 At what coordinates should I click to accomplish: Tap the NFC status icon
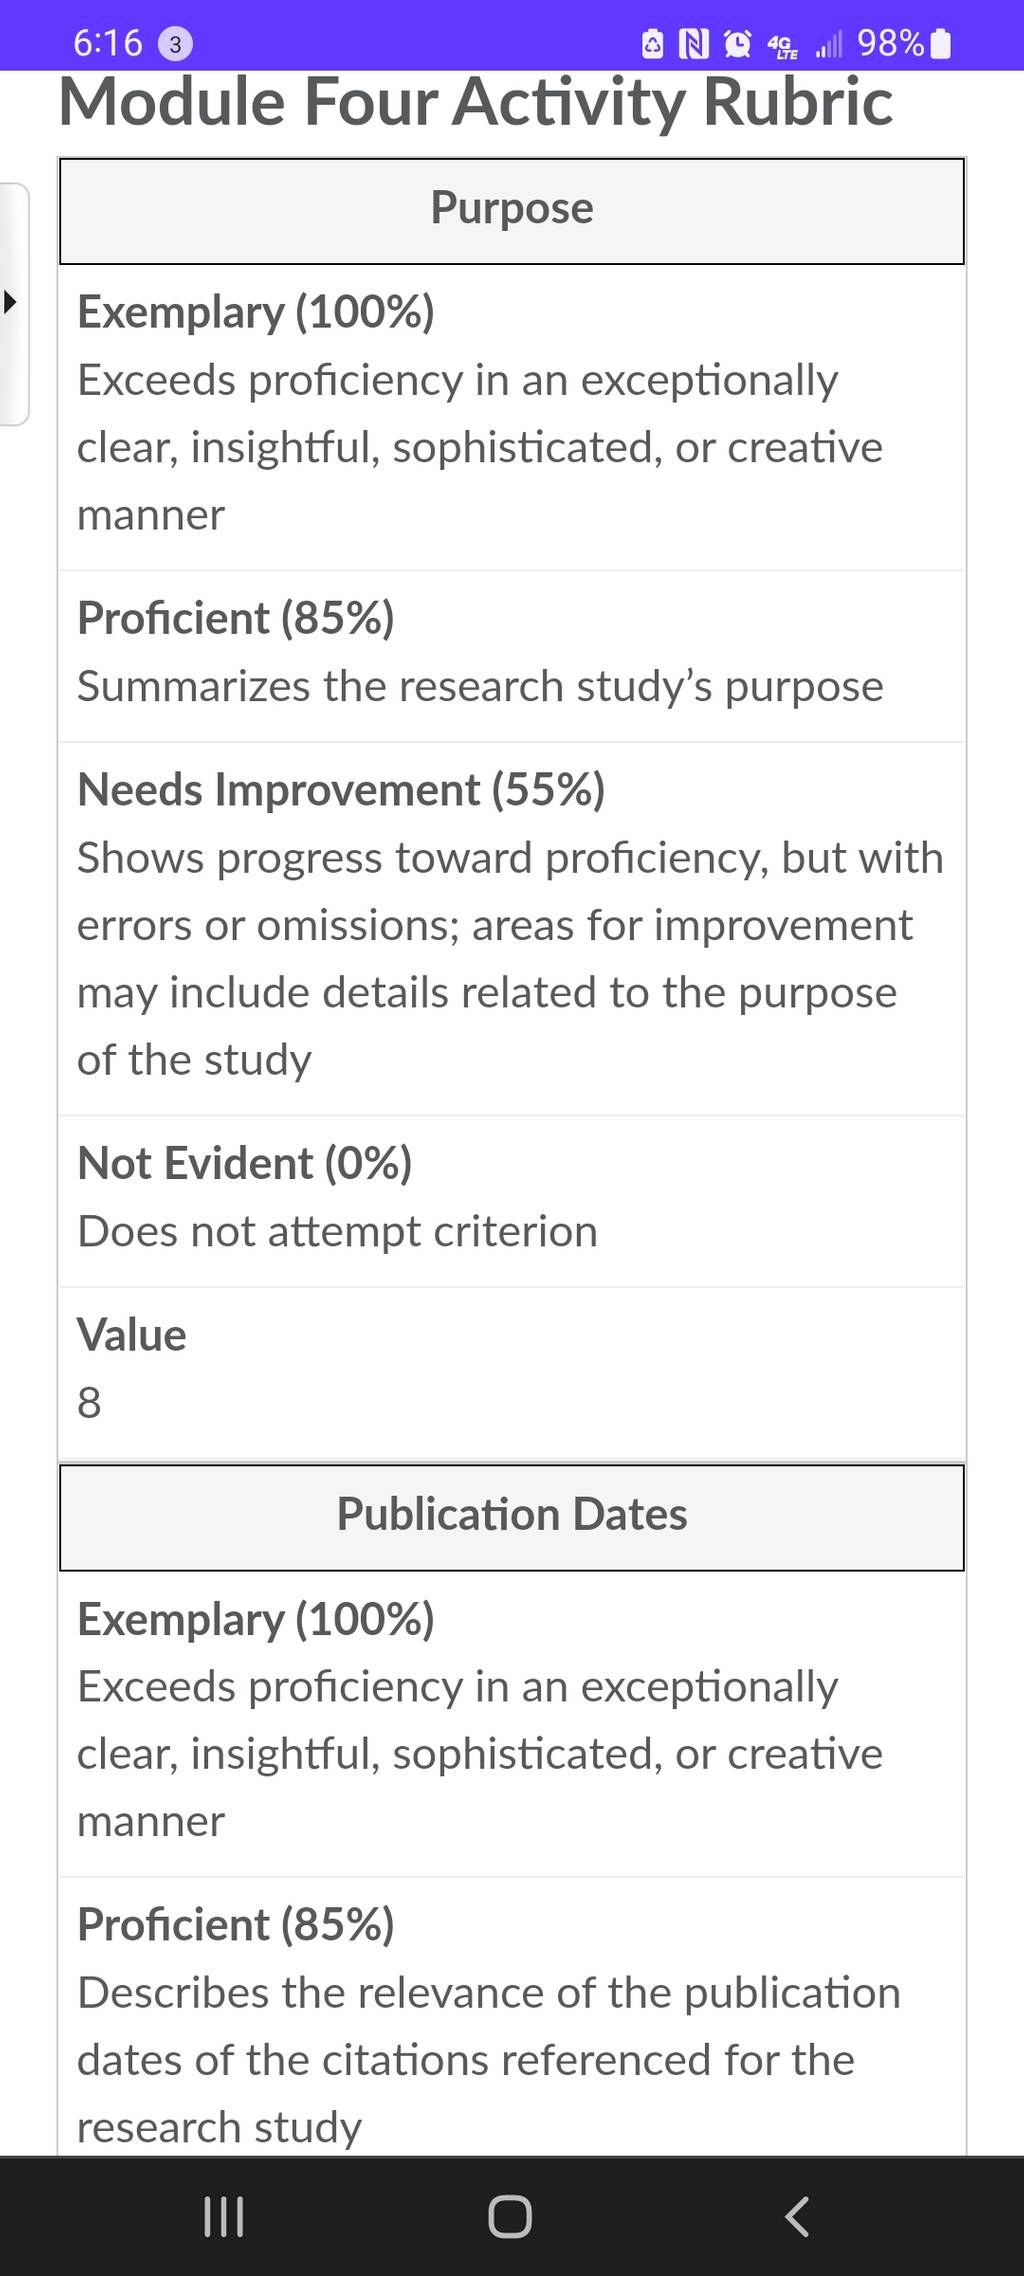[694, 44]
